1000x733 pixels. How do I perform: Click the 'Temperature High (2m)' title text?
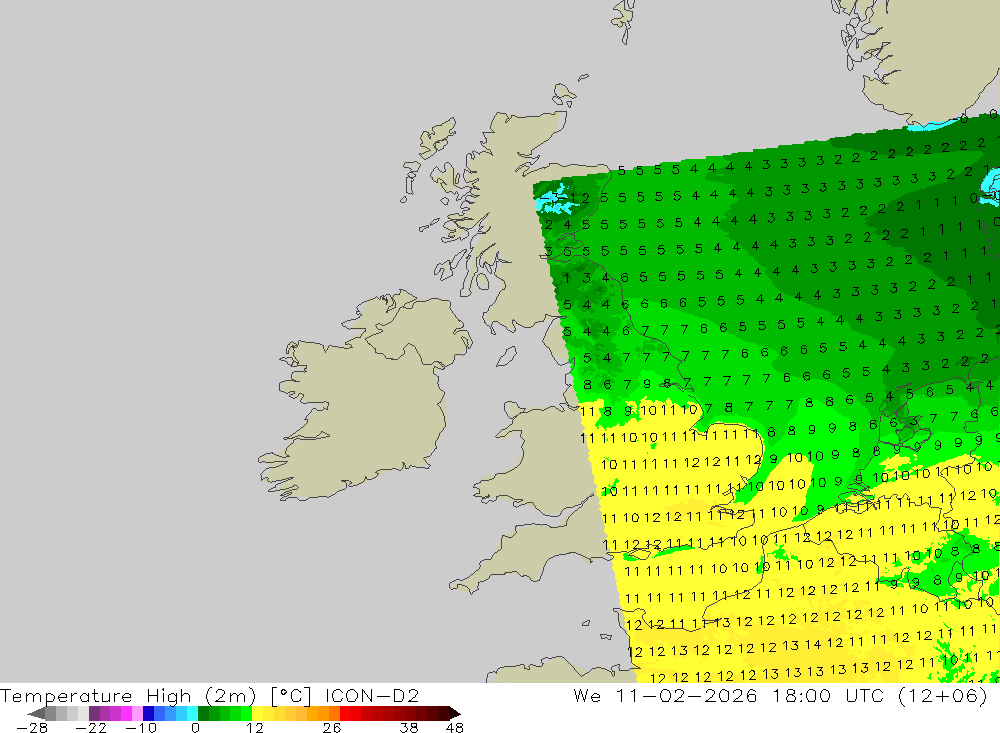point(128,695)
